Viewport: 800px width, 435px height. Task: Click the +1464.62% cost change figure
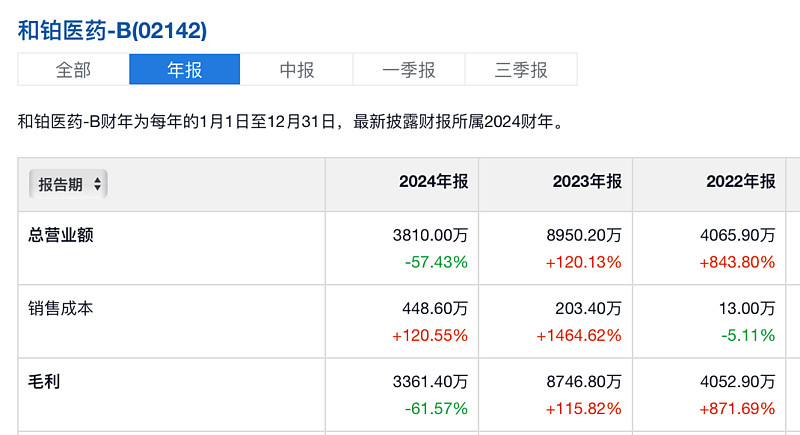click(578, 336)
